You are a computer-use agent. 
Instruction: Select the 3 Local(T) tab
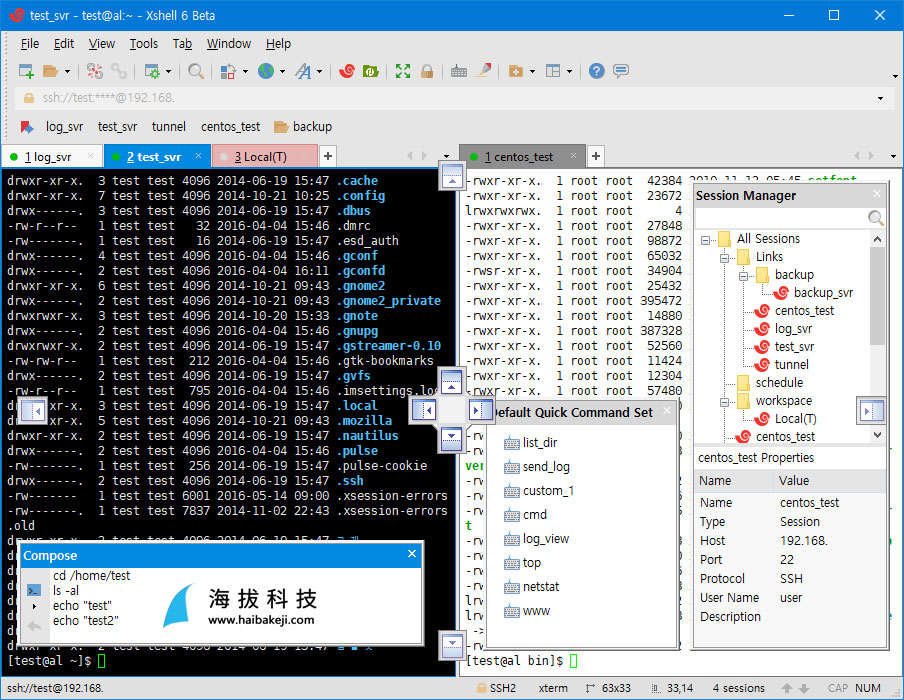(261, 157)
